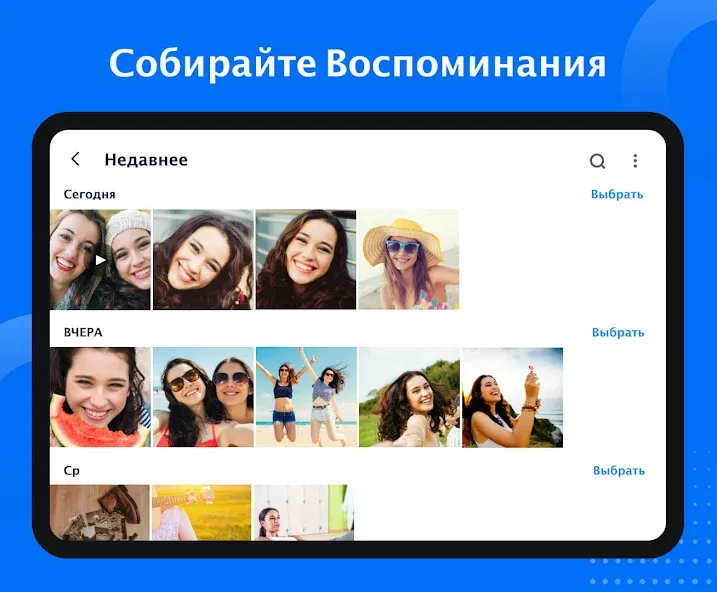
Task: Click Выбрать for the ВЧЕРА section
Action: [618, 332]
